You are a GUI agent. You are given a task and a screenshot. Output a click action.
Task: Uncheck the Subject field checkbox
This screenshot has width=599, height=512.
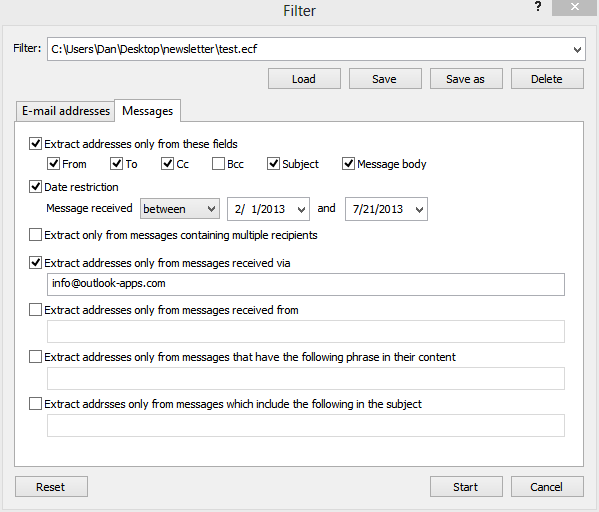273,164
